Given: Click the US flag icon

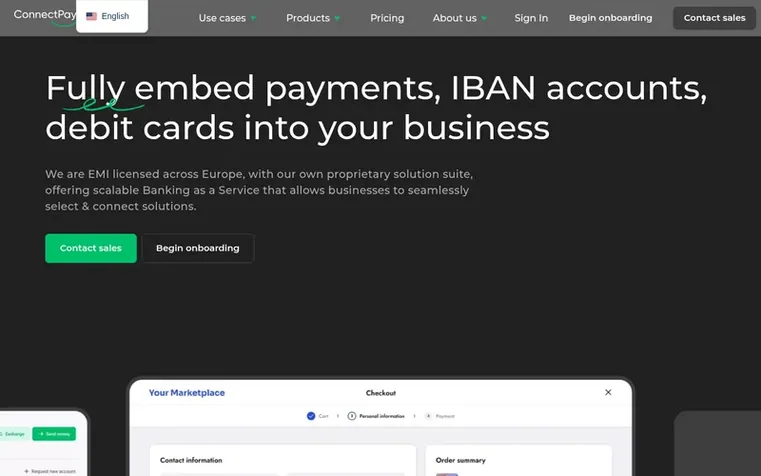Looking at the screenshot, I should click(x=91, y=16).
